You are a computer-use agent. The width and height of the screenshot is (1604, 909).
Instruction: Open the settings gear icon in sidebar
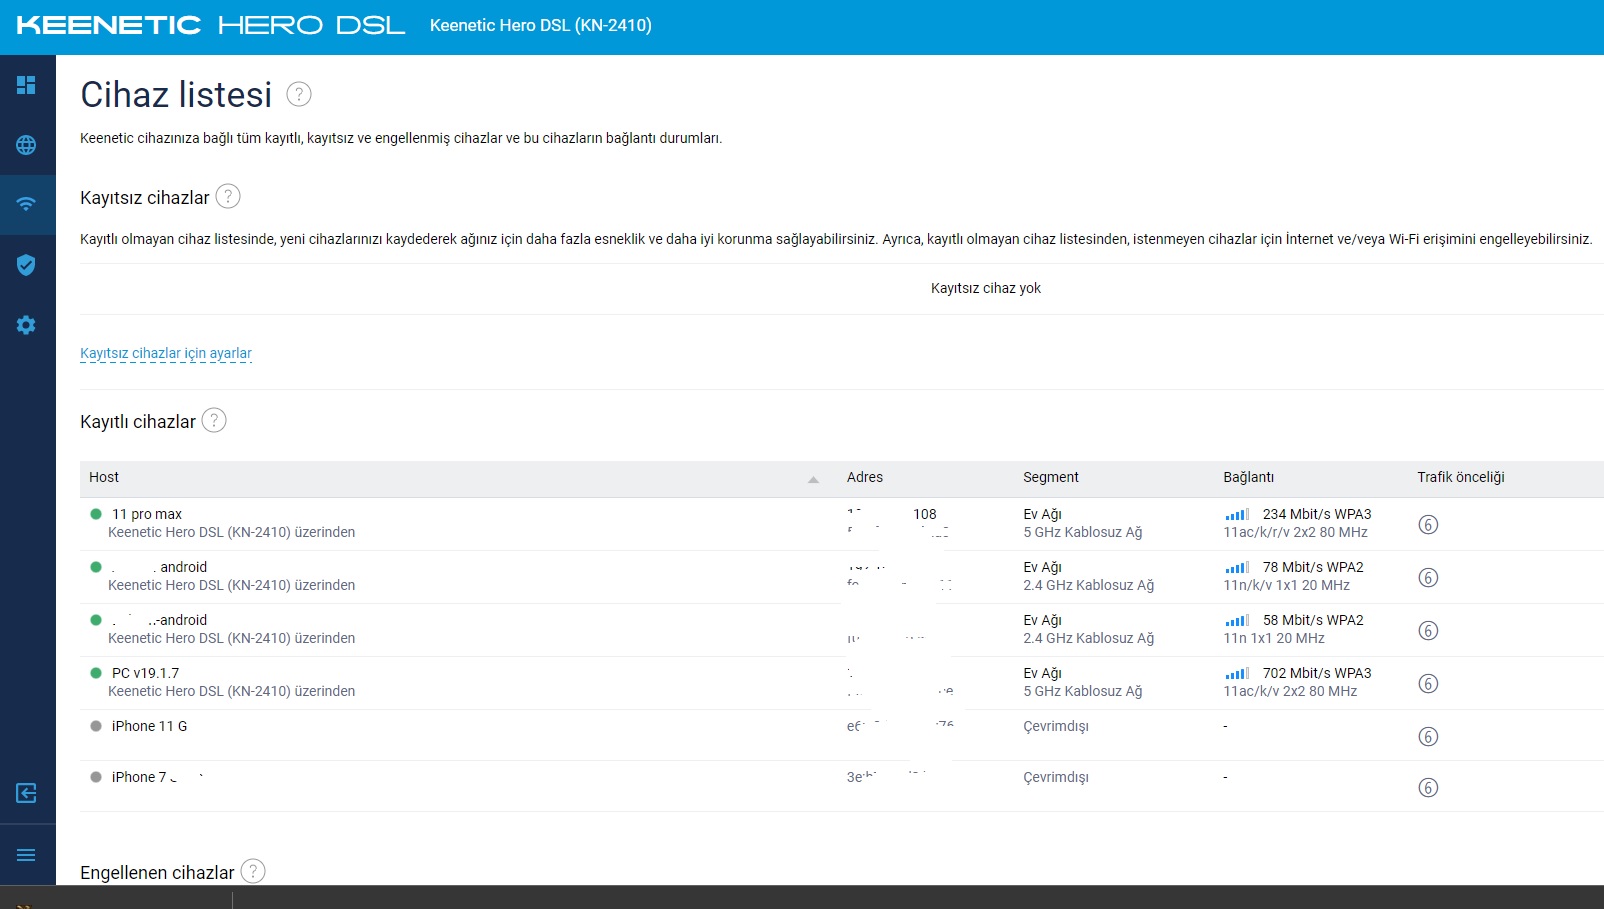pyautogui.click(x=26, y=325)
